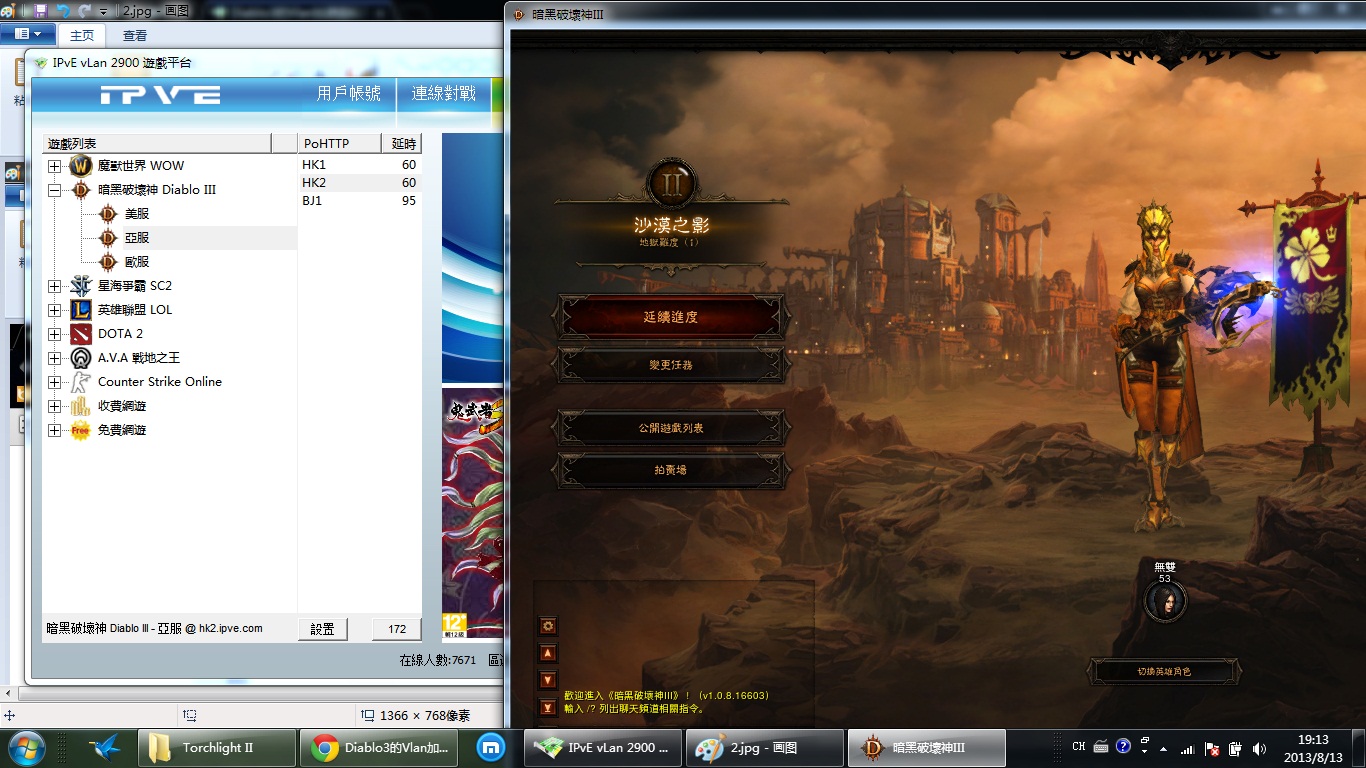Select the 亞服 server under Diablo III

pos(137,238)
